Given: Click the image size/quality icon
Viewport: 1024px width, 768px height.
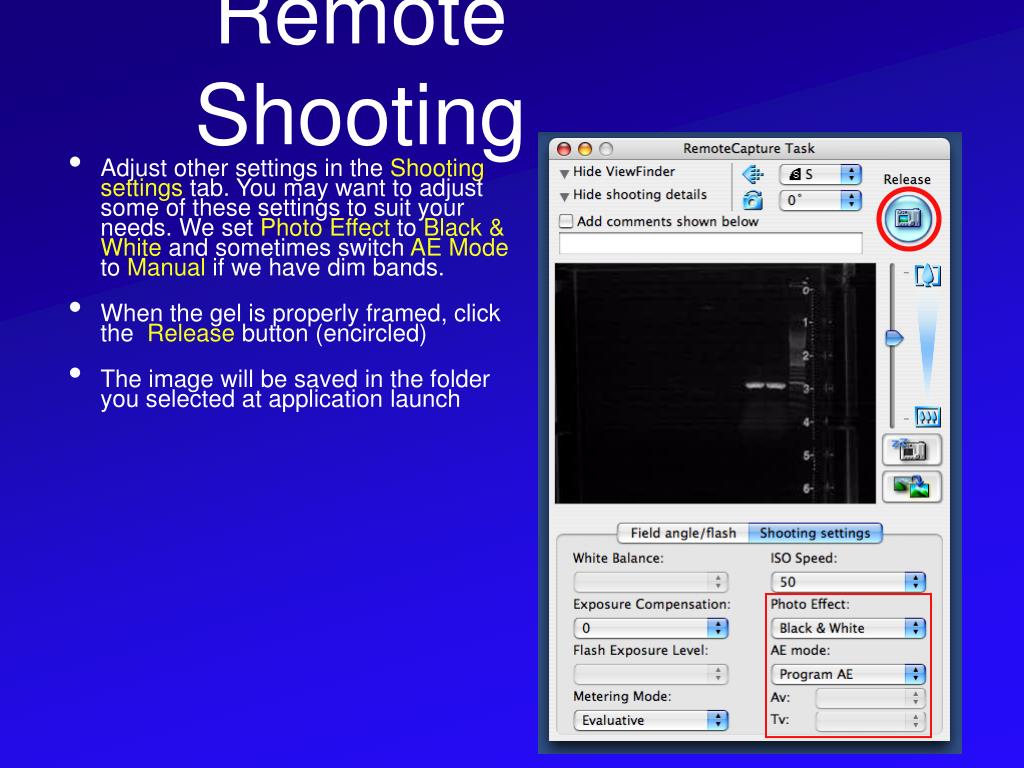Looking at the screenshot, I should pyautogui.click(x=752, y=174).
